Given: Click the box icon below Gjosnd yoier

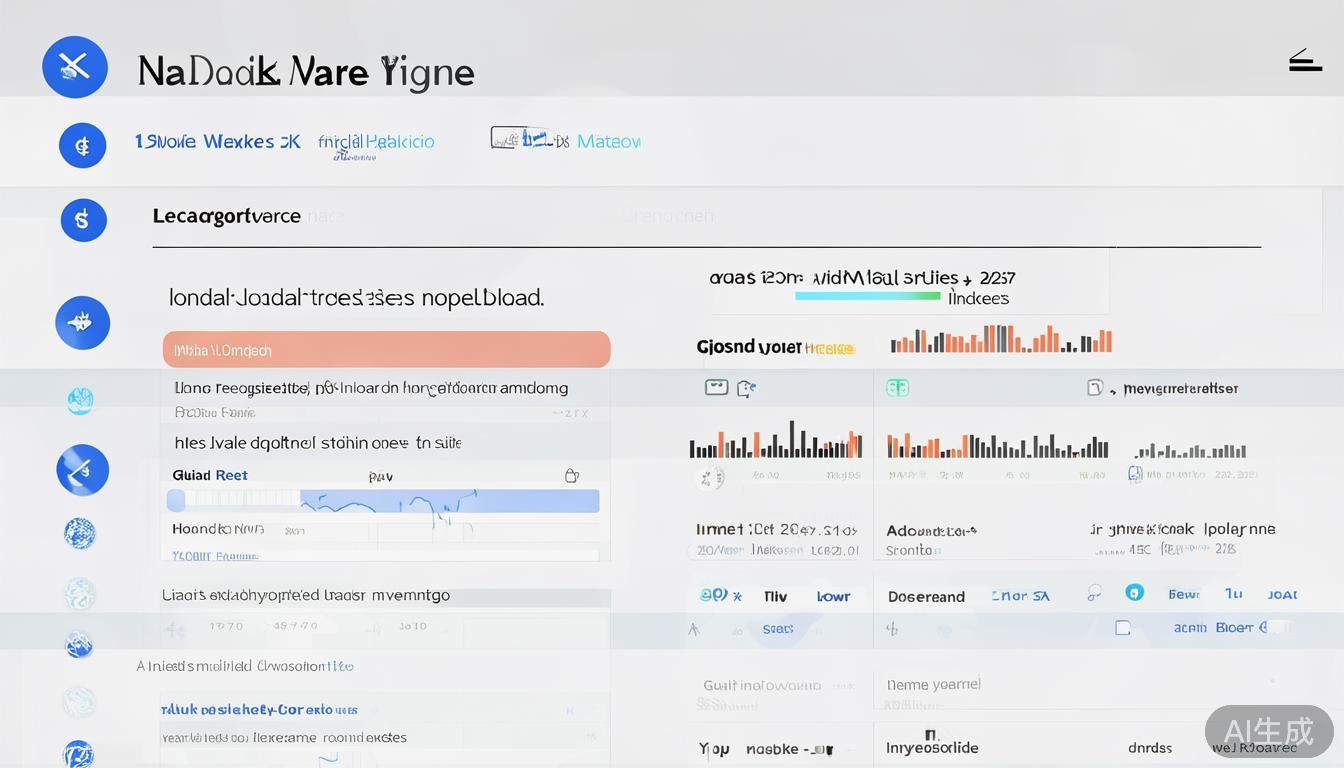Looking at the screenshot, I should [716, 387].
